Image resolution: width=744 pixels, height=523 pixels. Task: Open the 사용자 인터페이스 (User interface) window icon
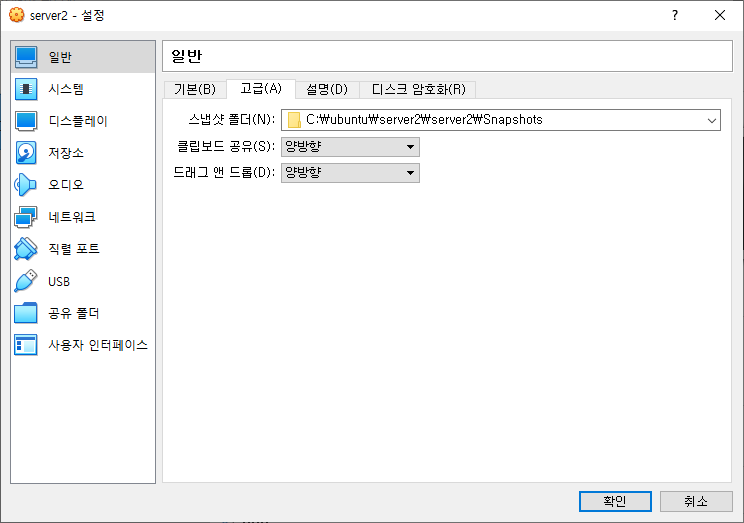(x=26, y=345)
